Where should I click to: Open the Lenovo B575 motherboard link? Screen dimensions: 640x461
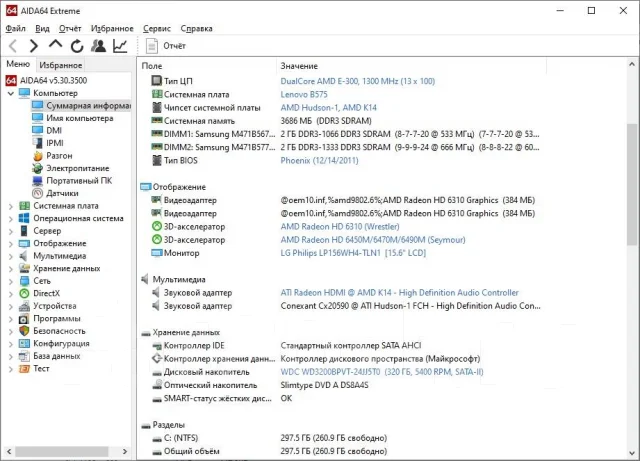(304, 94)
